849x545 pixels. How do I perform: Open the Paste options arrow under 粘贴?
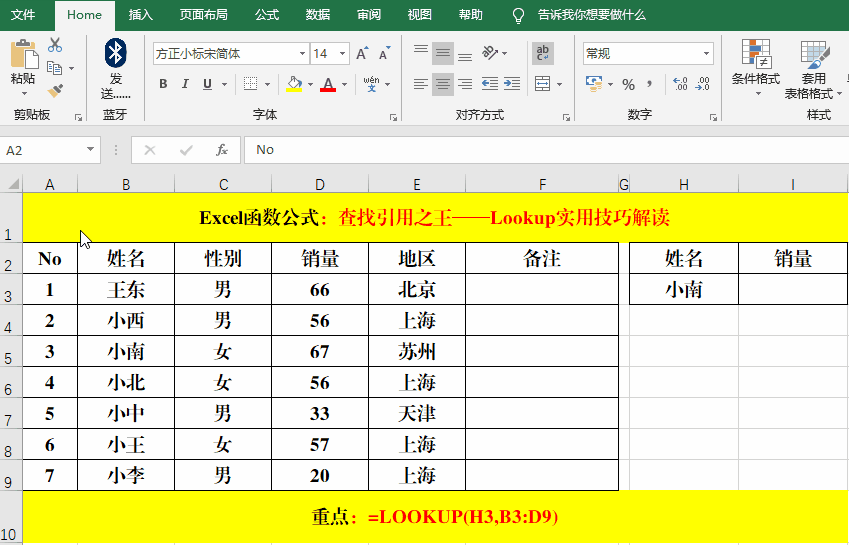coord(23,94)
